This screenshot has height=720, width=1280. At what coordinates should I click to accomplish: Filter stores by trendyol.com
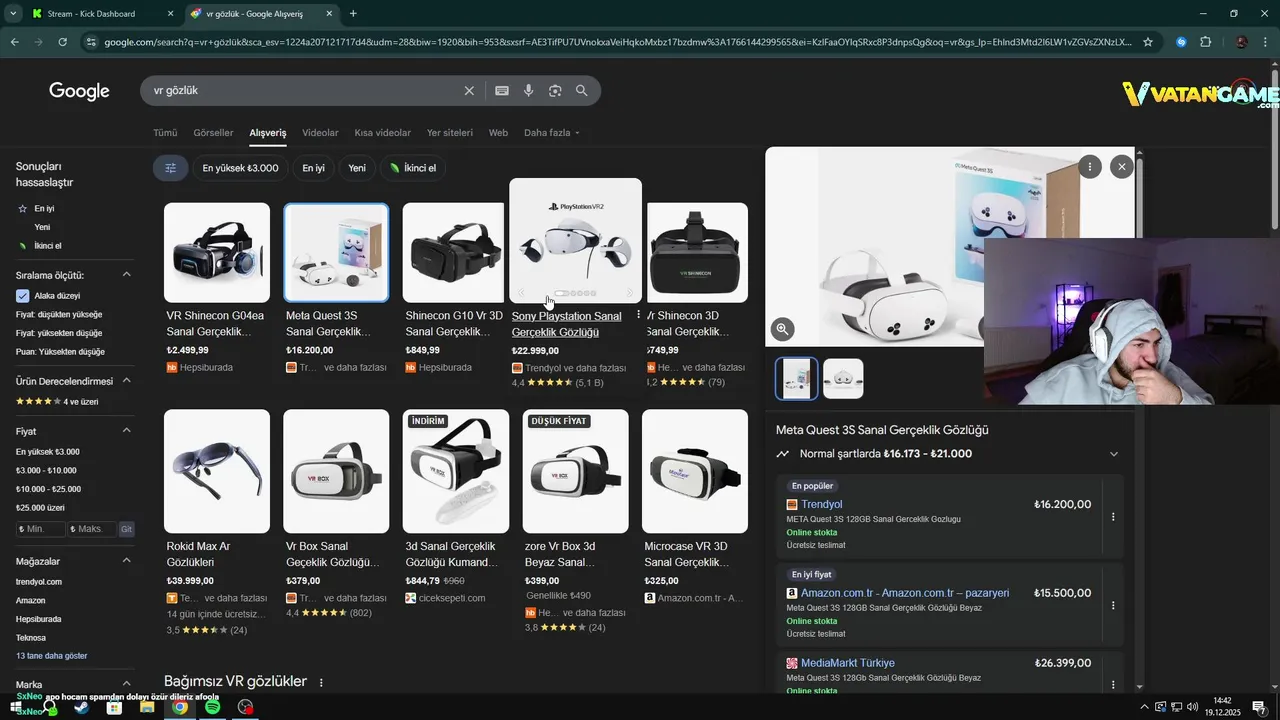click(39, 582)
